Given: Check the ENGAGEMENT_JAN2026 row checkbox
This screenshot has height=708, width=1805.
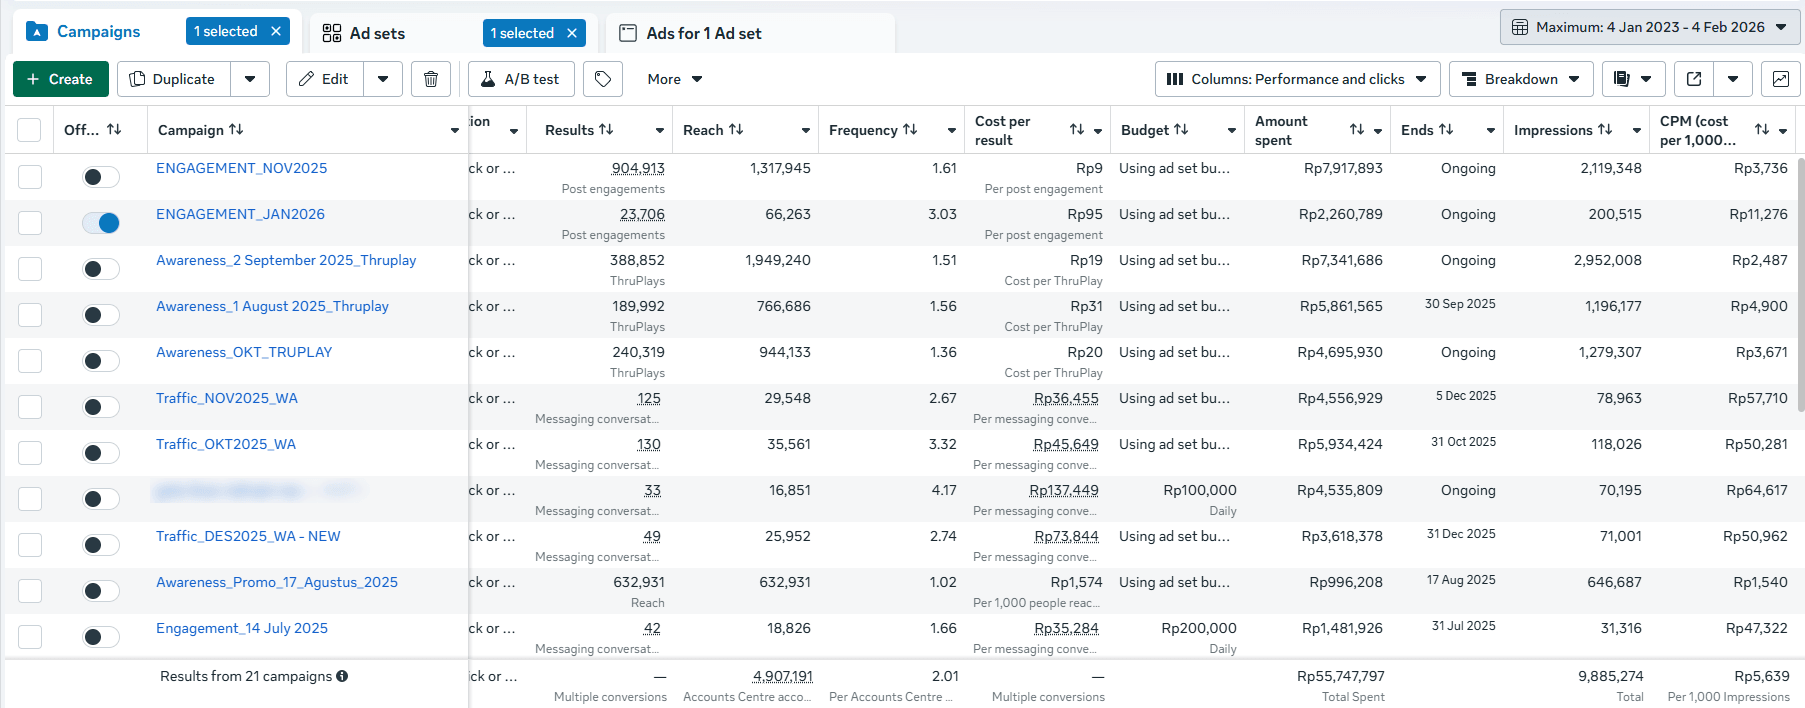Looking at the screenshot, I should click(30, 223).
